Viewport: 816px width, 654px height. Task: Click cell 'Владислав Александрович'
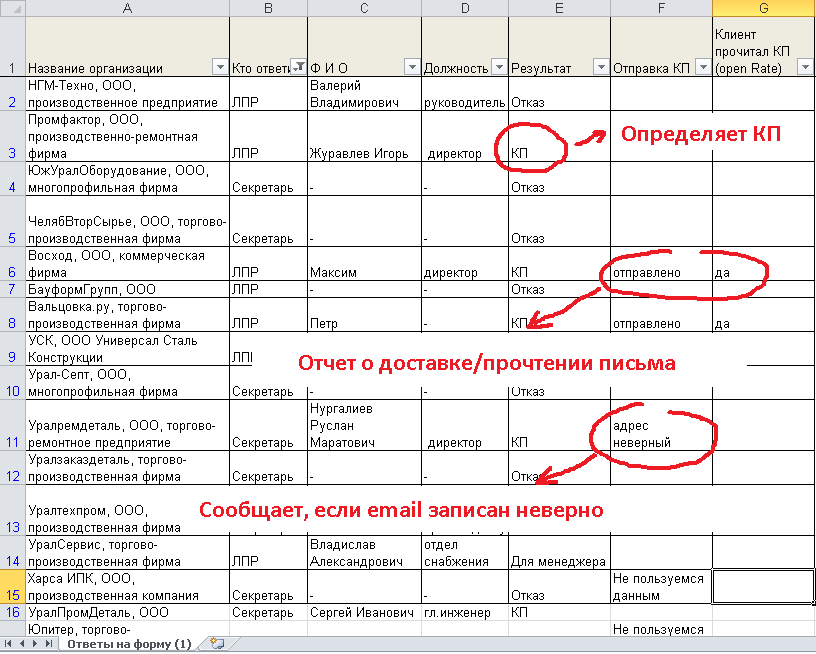tap(364, 553)
